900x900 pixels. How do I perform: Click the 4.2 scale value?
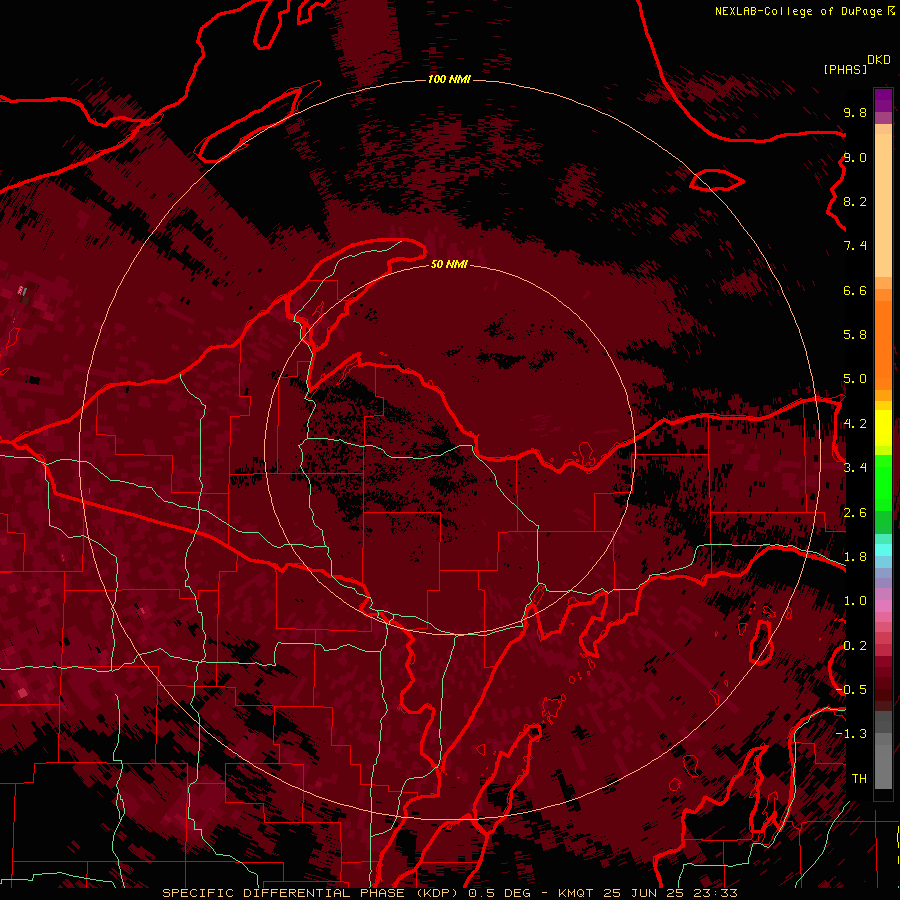855,424
